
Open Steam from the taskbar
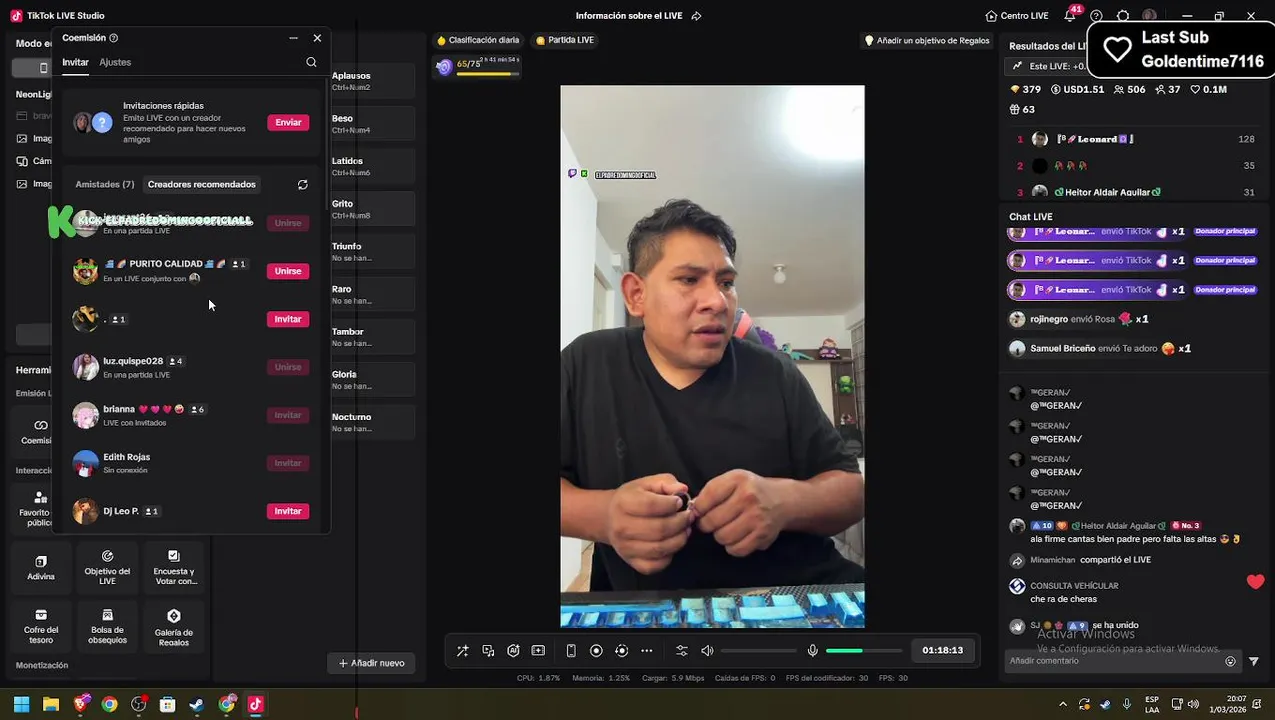tap(197, 704)
